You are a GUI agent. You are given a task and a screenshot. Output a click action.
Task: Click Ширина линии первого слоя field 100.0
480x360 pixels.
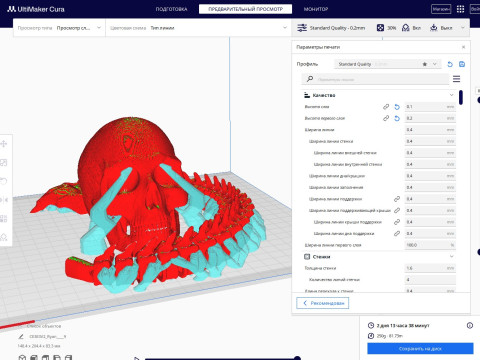430,245
